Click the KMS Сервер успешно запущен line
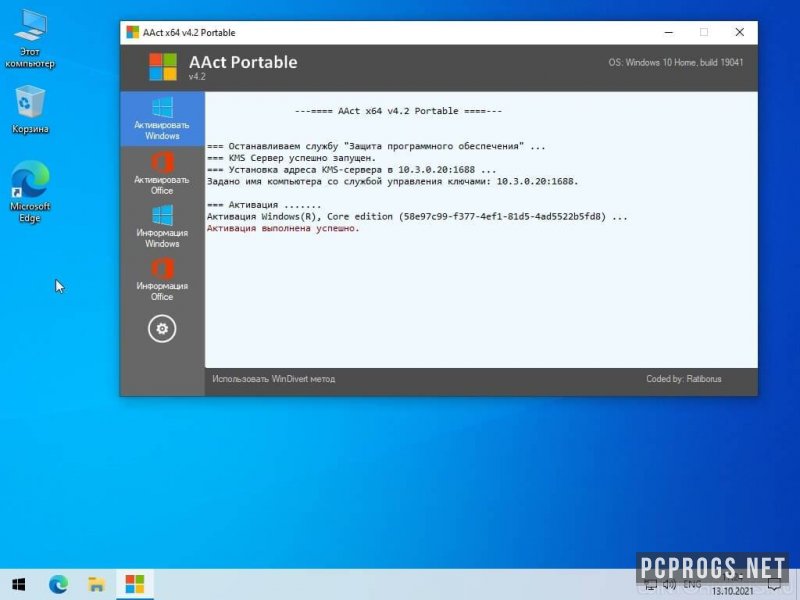 coord(291,158)
